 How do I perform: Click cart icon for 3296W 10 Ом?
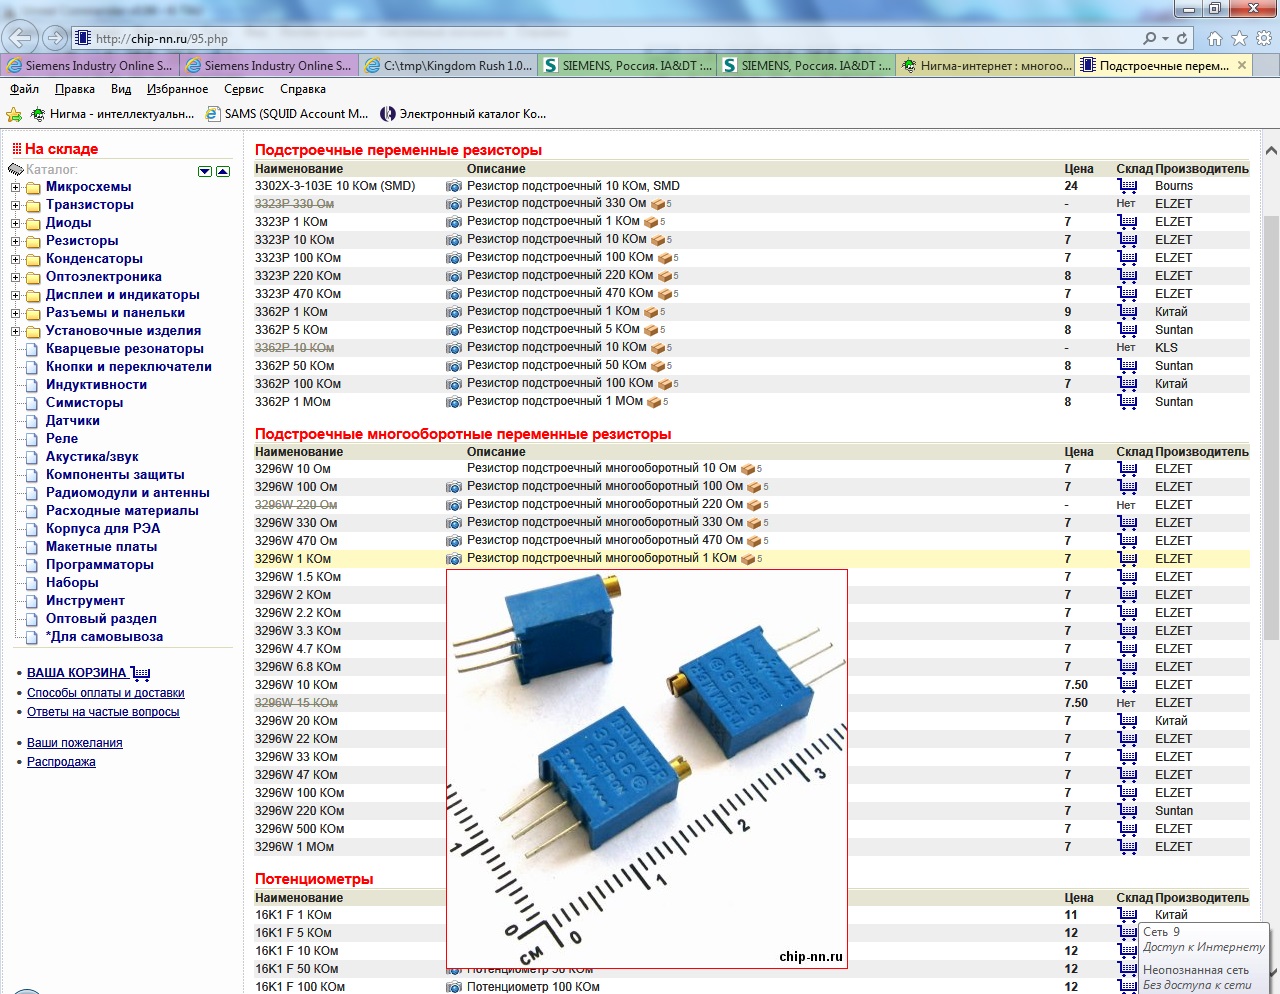[x=1127, y=469]
